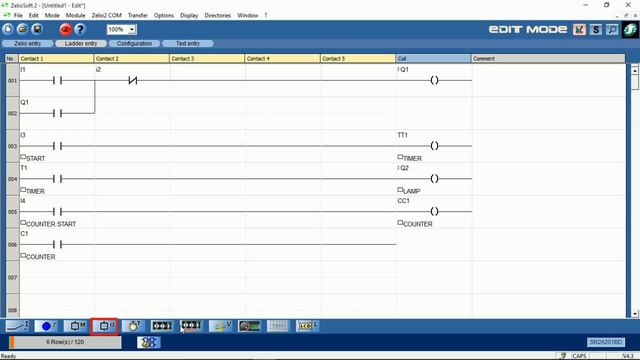Viewport: 640px width, 360px height.
Task: Select the Edit mode icon in header
Action: (579, 29)
